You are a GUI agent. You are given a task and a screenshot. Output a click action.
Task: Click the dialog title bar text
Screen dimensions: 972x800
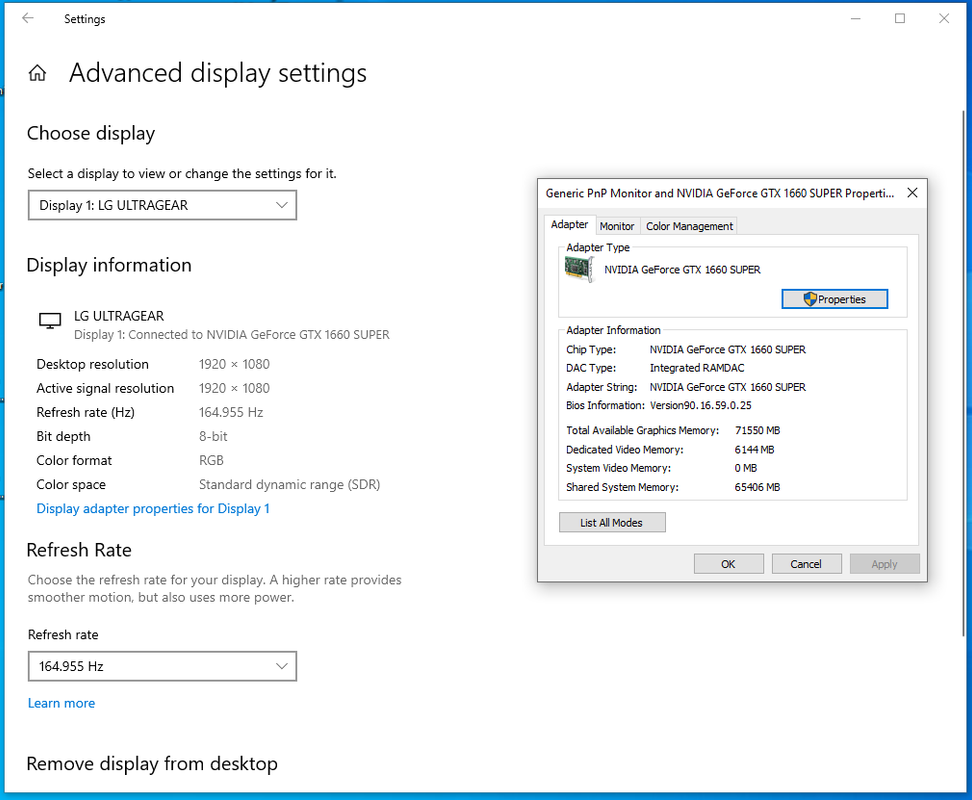(x=720, y=193)
